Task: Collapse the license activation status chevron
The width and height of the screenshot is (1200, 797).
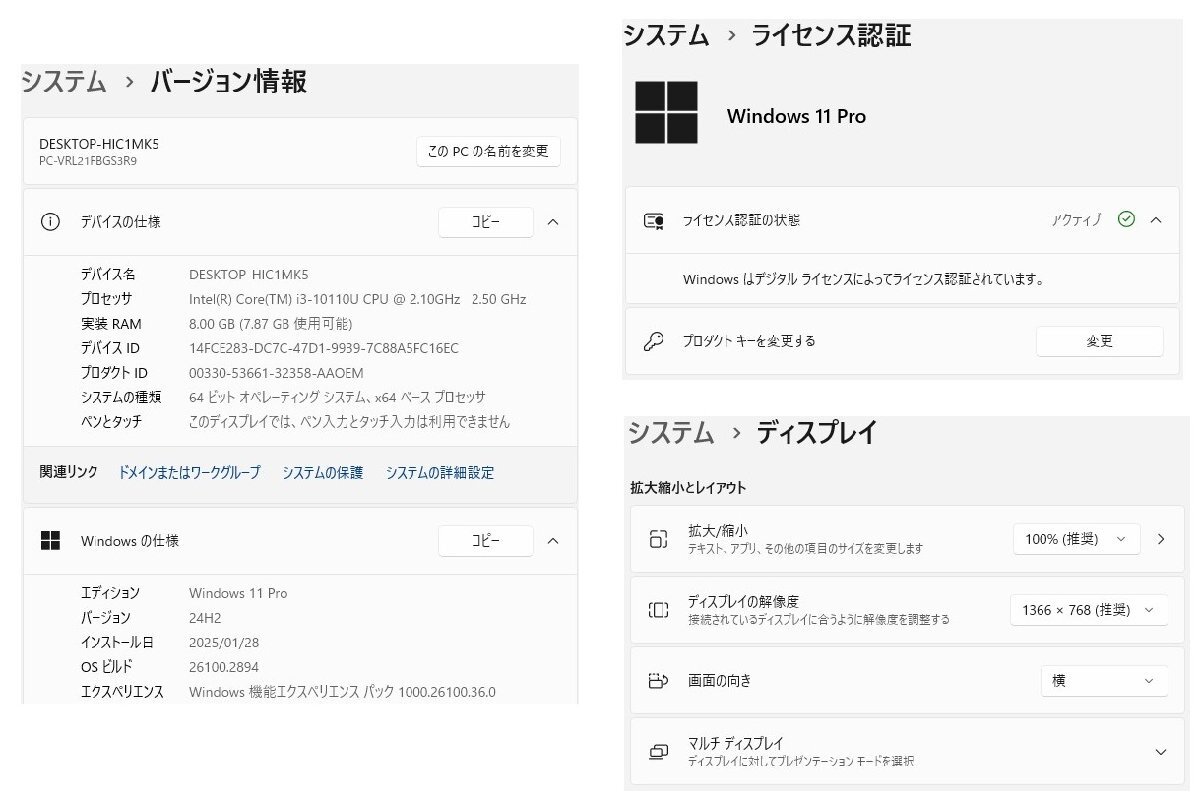Action: [x=1156, y=219]
